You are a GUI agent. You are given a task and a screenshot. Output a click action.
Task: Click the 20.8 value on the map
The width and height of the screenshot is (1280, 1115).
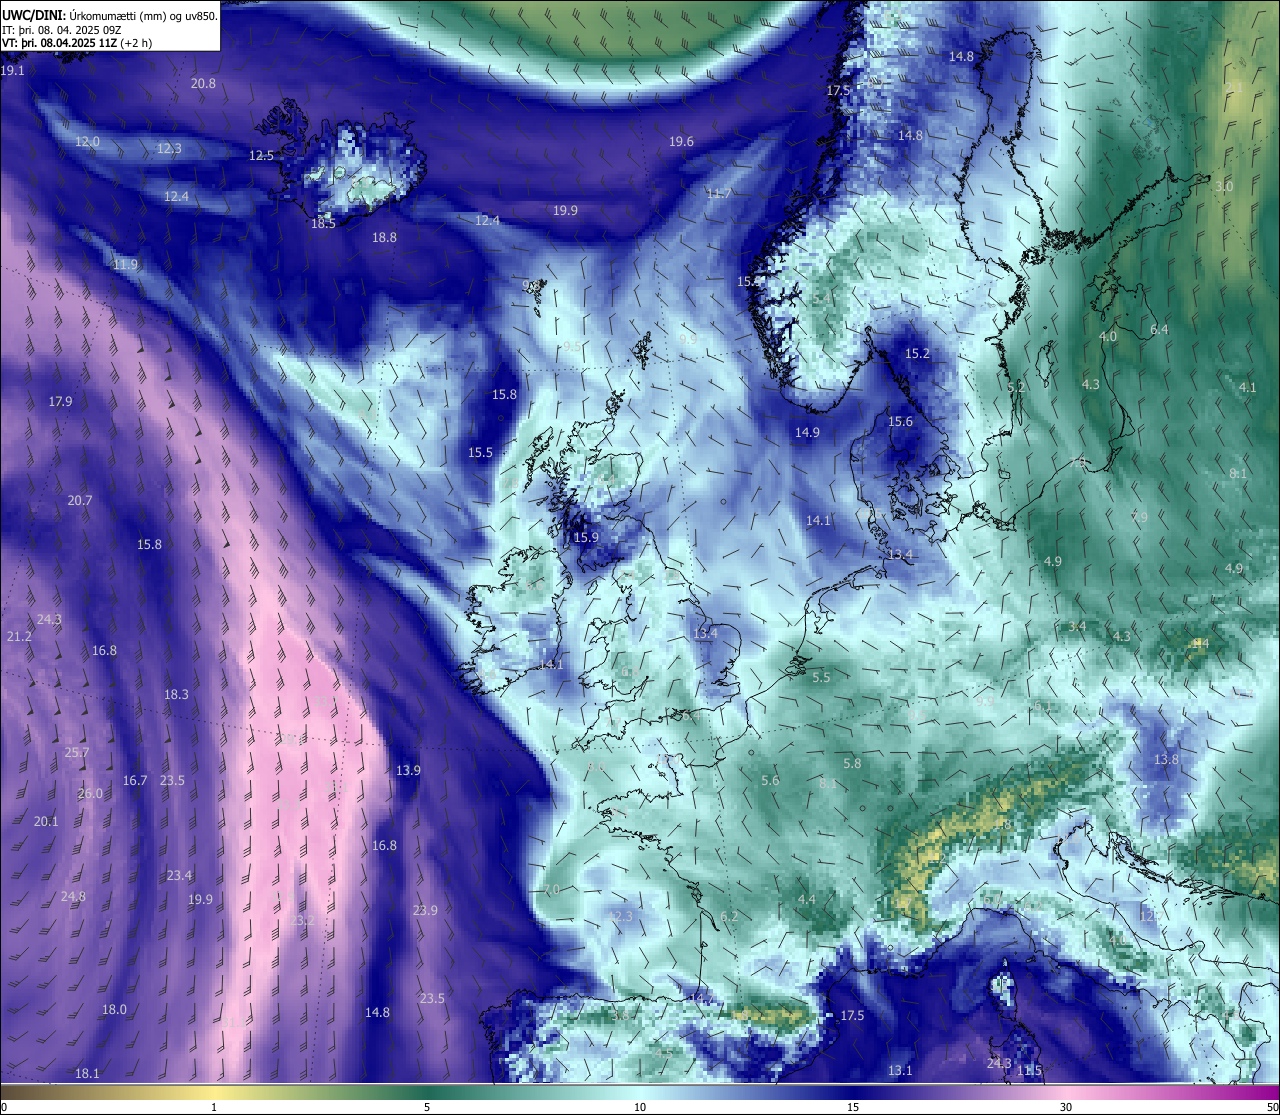pos(203,84)
